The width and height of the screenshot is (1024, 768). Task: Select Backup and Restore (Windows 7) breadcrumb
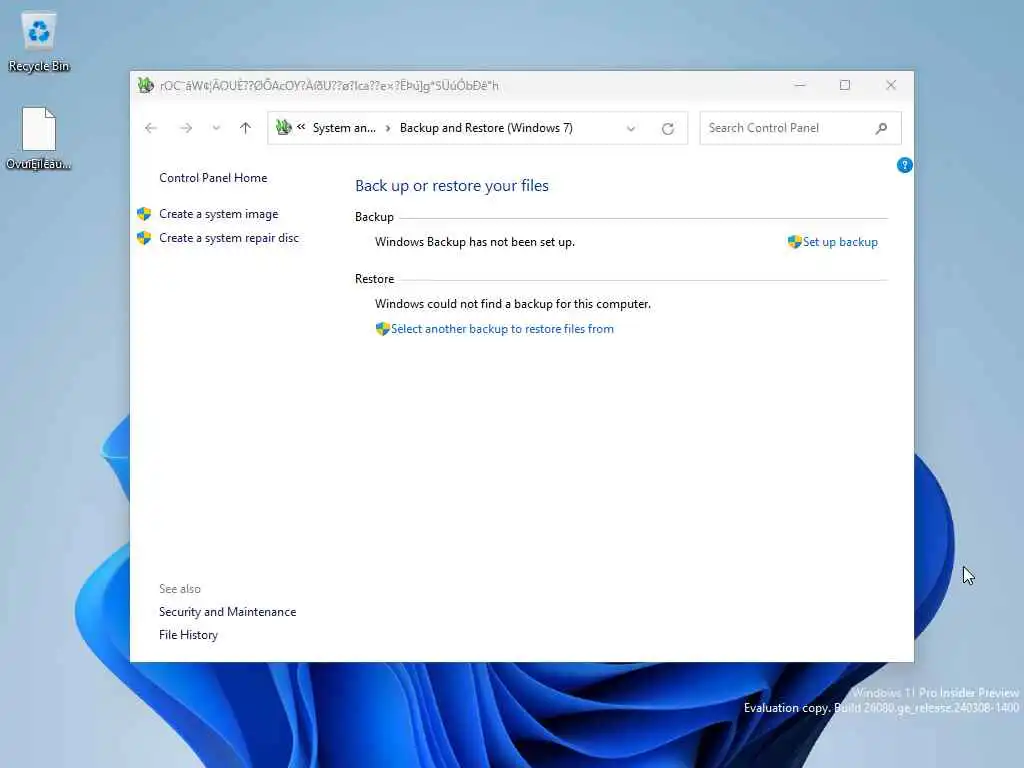(x=486, y=128)
